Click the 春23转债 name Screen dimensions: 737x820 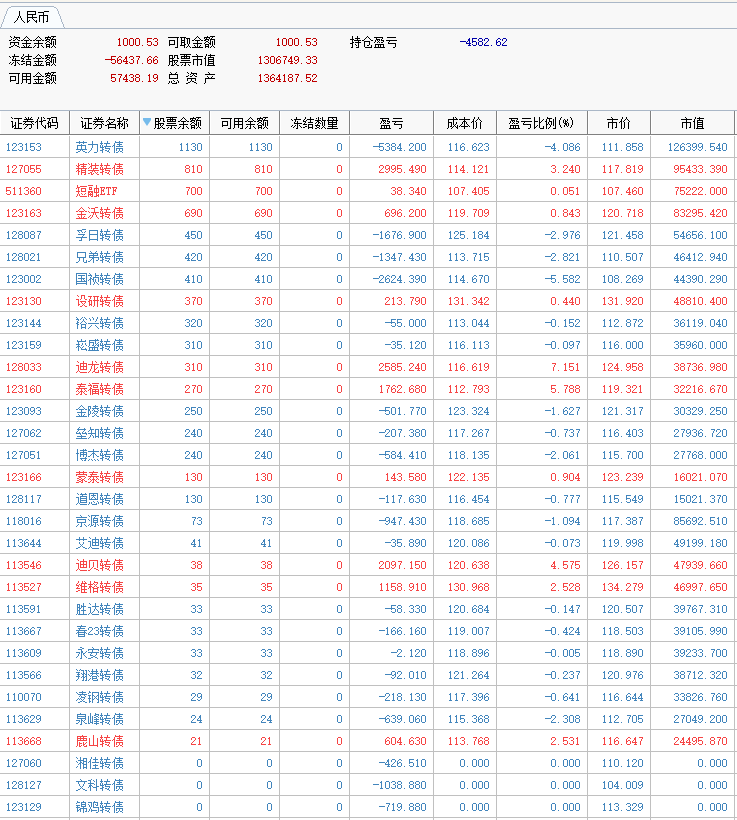tap(99, 631)
